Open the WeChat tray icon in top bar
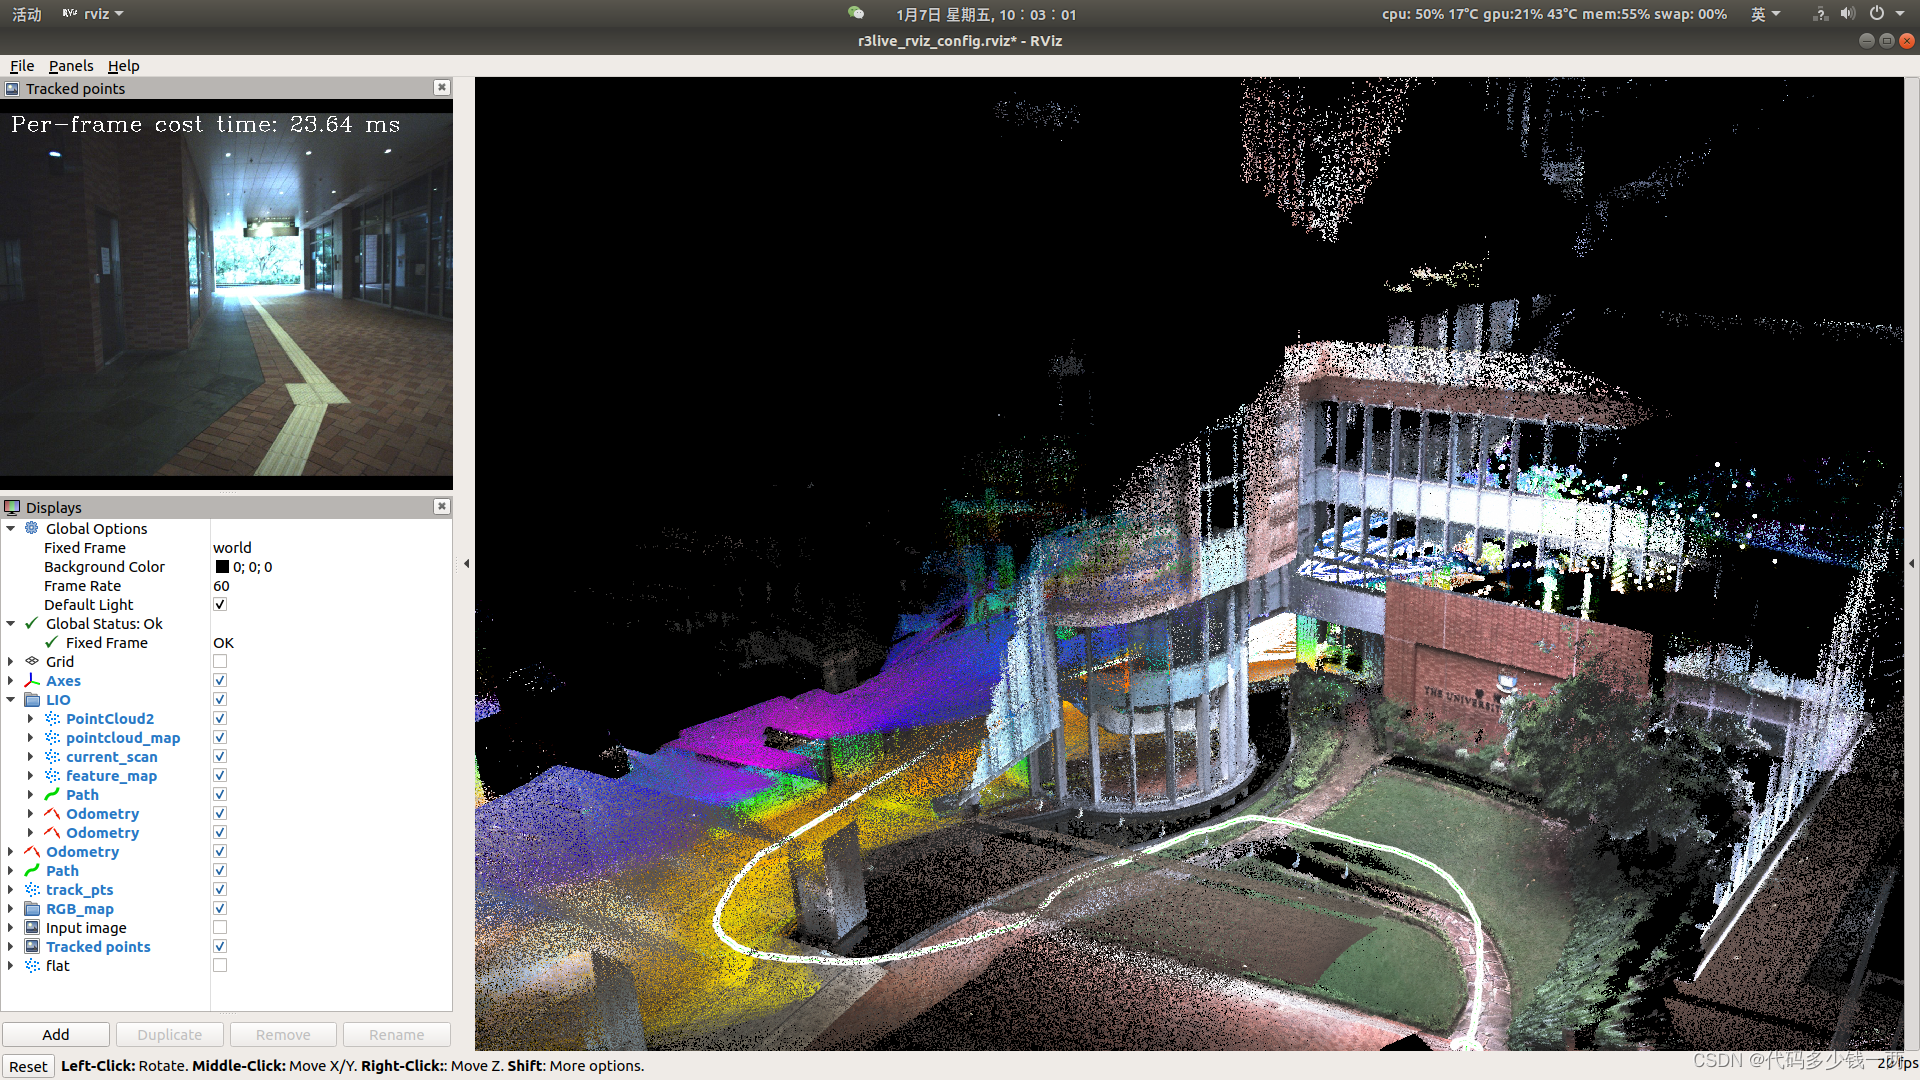 point(855,13)
